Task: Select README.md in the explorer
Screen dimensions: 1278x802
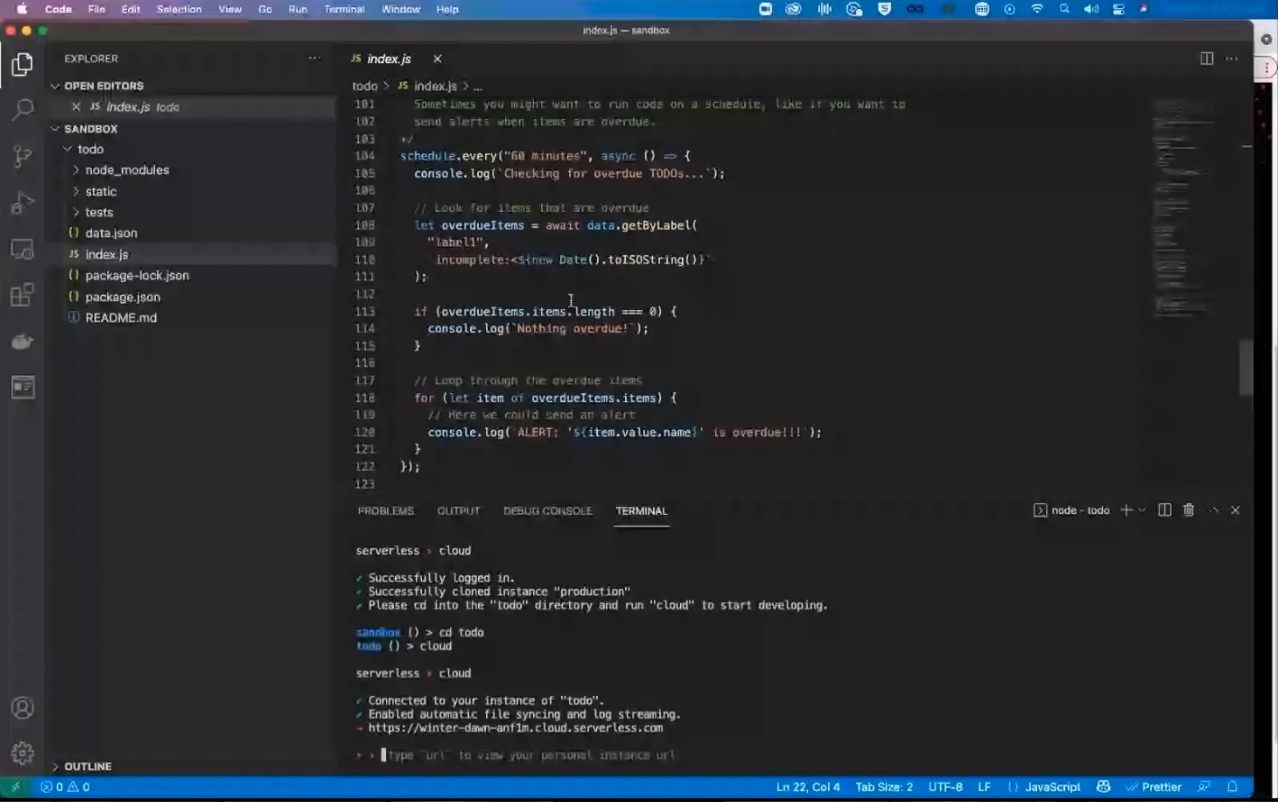Action: point(121,317)
